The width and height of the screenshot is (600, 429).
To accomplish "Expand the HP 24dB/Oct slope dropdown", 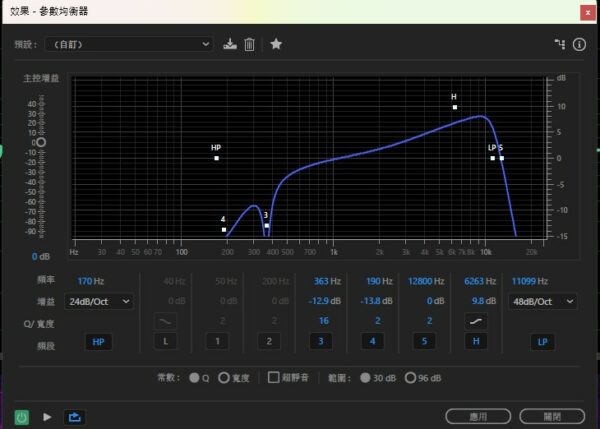I will click(99, 301).
